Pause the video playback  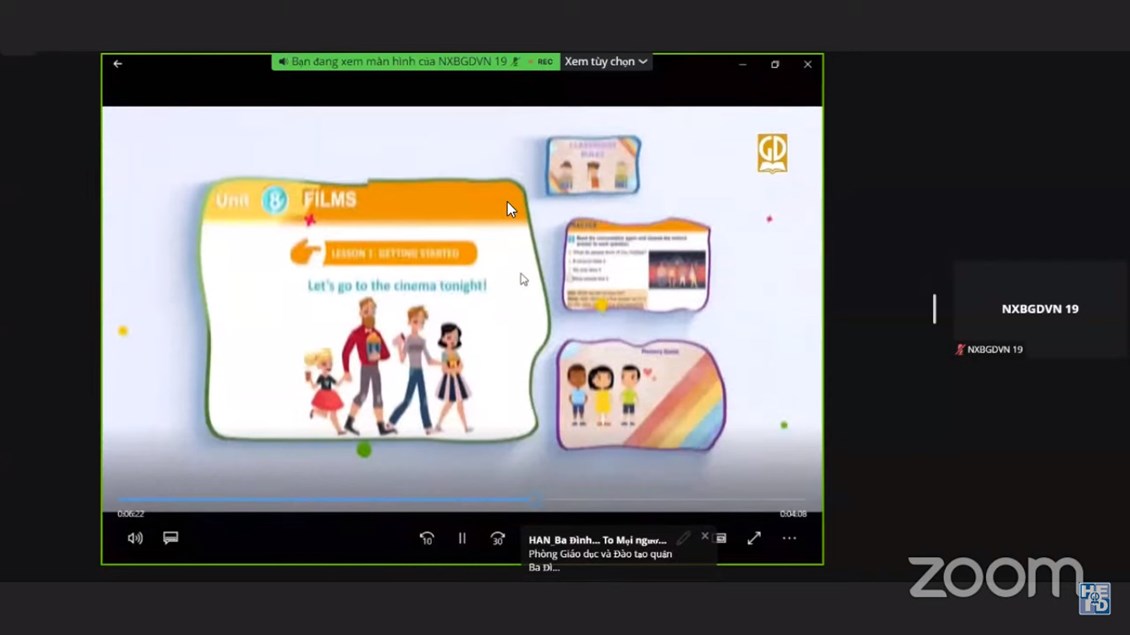[462, 538]
